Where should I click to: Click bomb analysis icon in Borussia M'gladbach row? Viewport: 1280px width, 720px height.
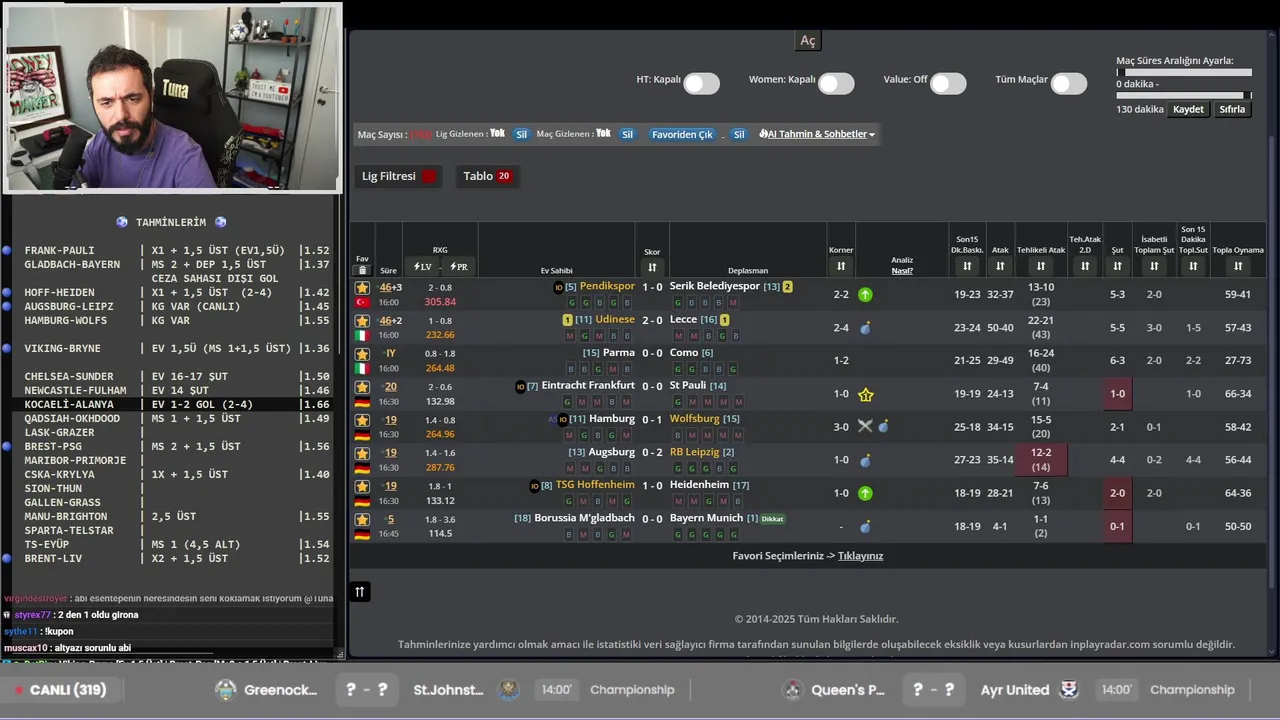[x=865, y=526]
